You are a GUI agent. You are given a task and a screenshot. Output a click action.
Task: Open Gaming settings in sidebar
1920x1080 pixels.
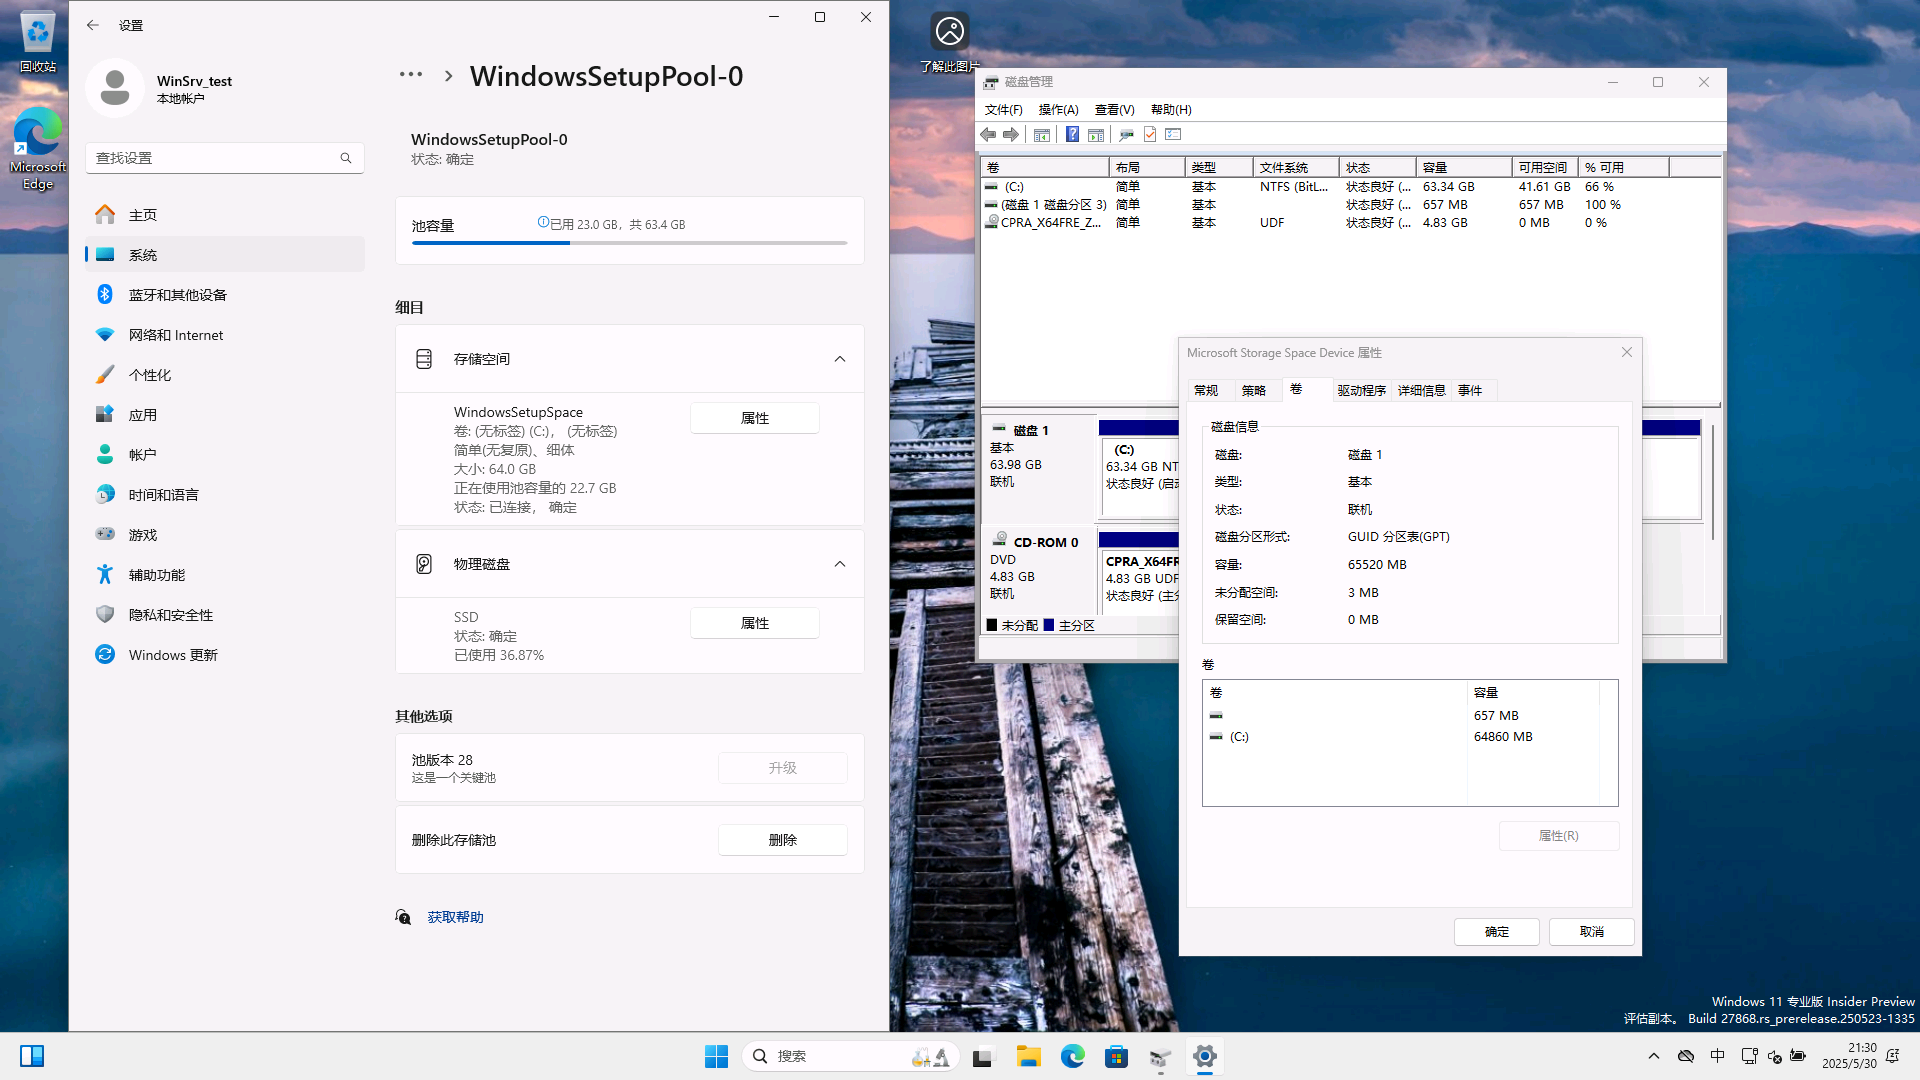[225, 534]
